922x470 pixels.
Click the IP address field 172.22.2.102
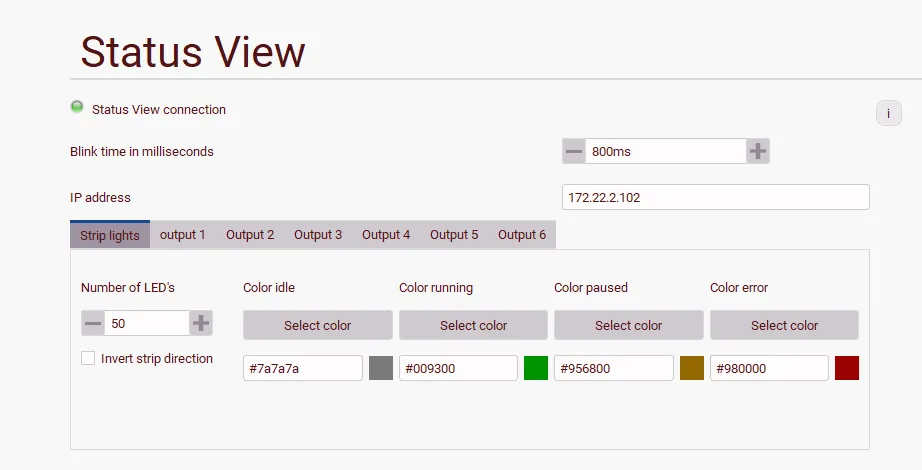point(716,197)
